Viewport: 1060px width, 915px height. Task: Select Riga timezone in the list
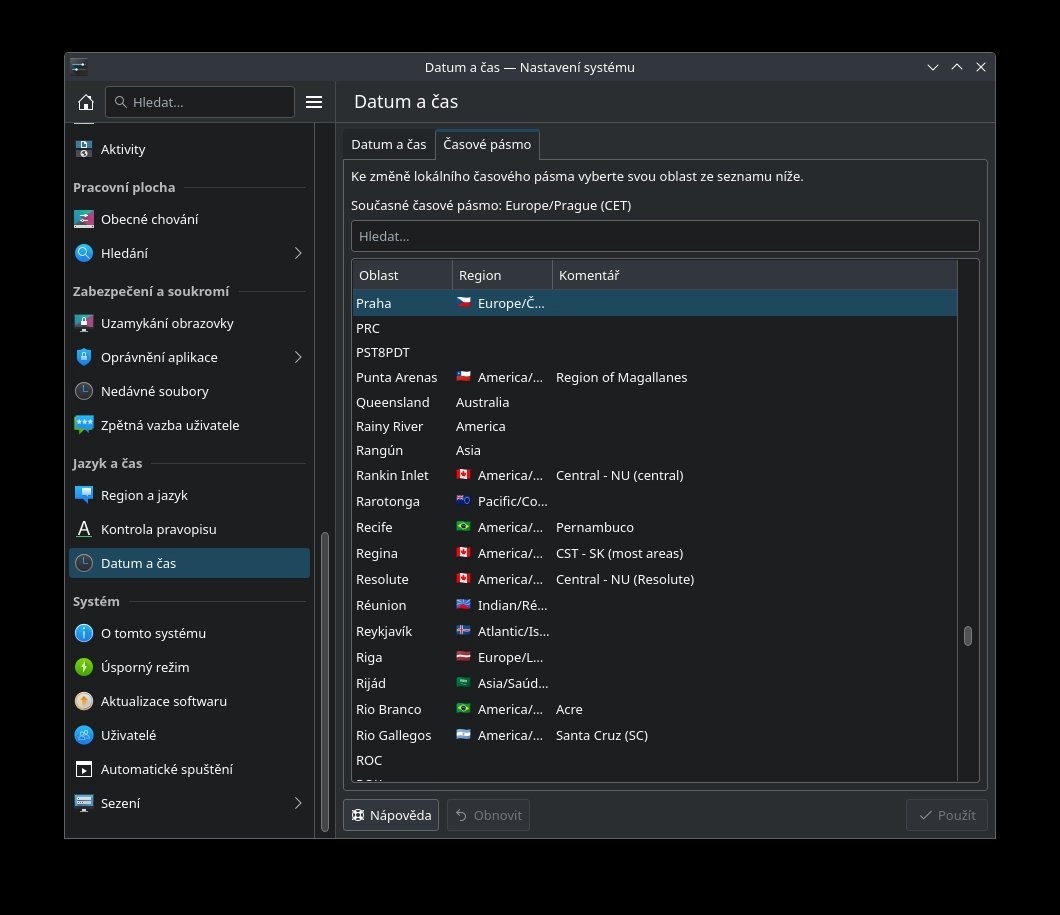[369, 657]
